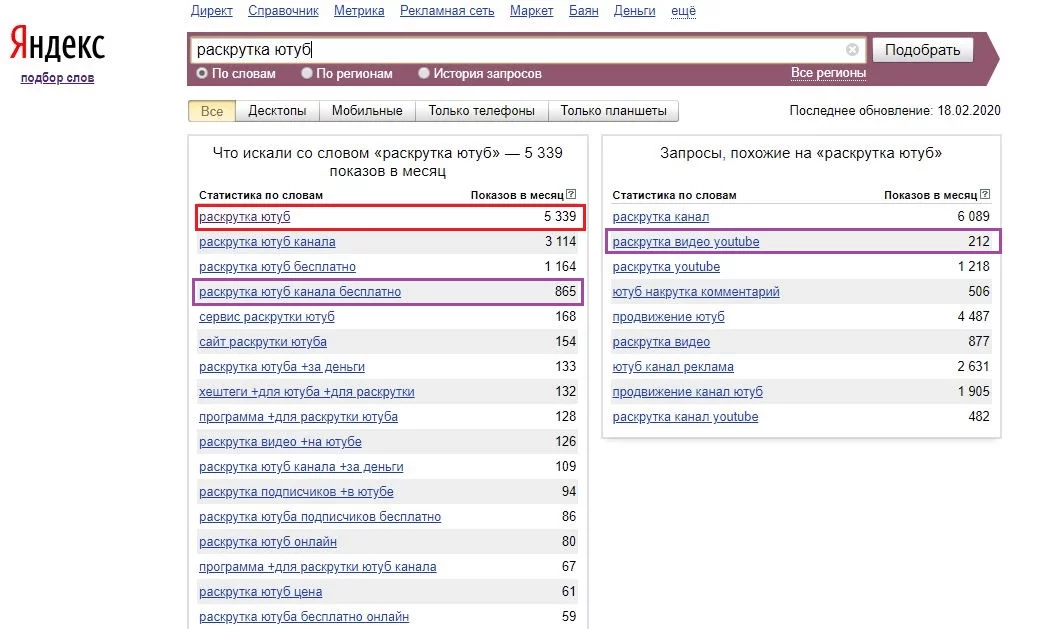Open the Все регионы region selector
This screenshot has width=1053, height=629.
point(828,72)
